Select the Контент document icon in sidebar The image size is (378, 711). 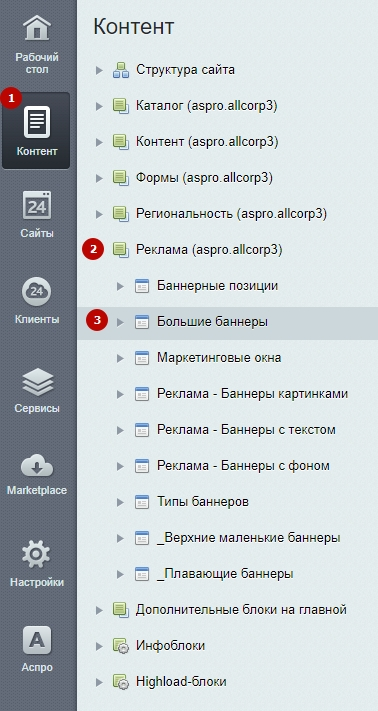[37, 122]
